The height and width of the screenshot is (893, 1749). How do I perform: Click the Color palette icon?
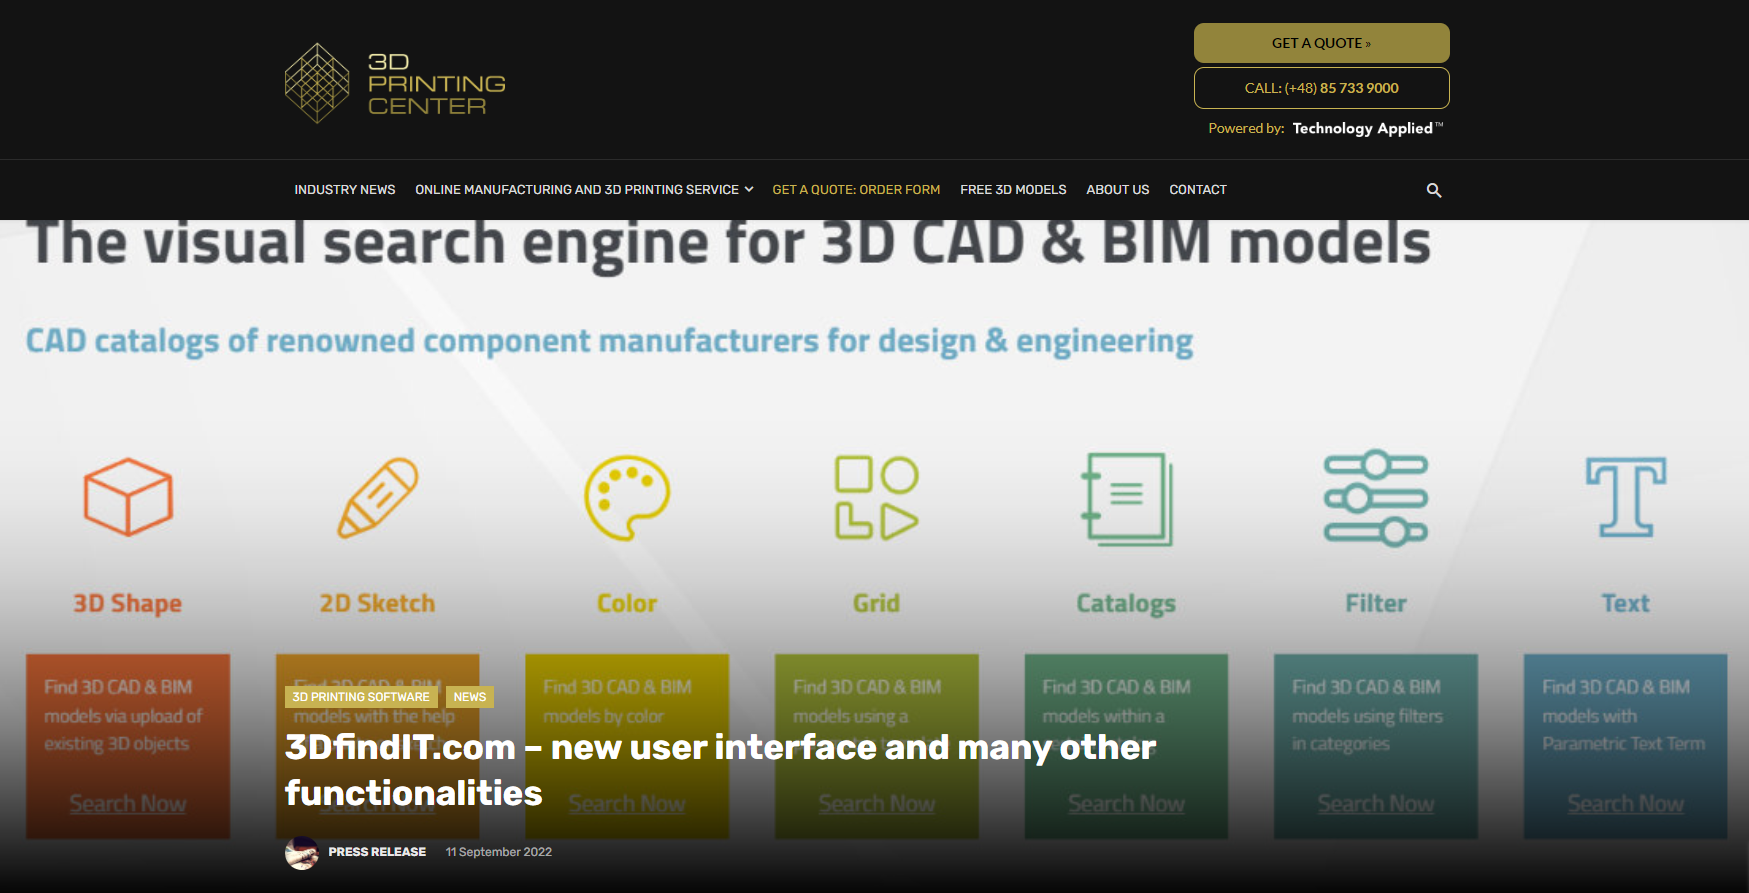tap(627, 498)
